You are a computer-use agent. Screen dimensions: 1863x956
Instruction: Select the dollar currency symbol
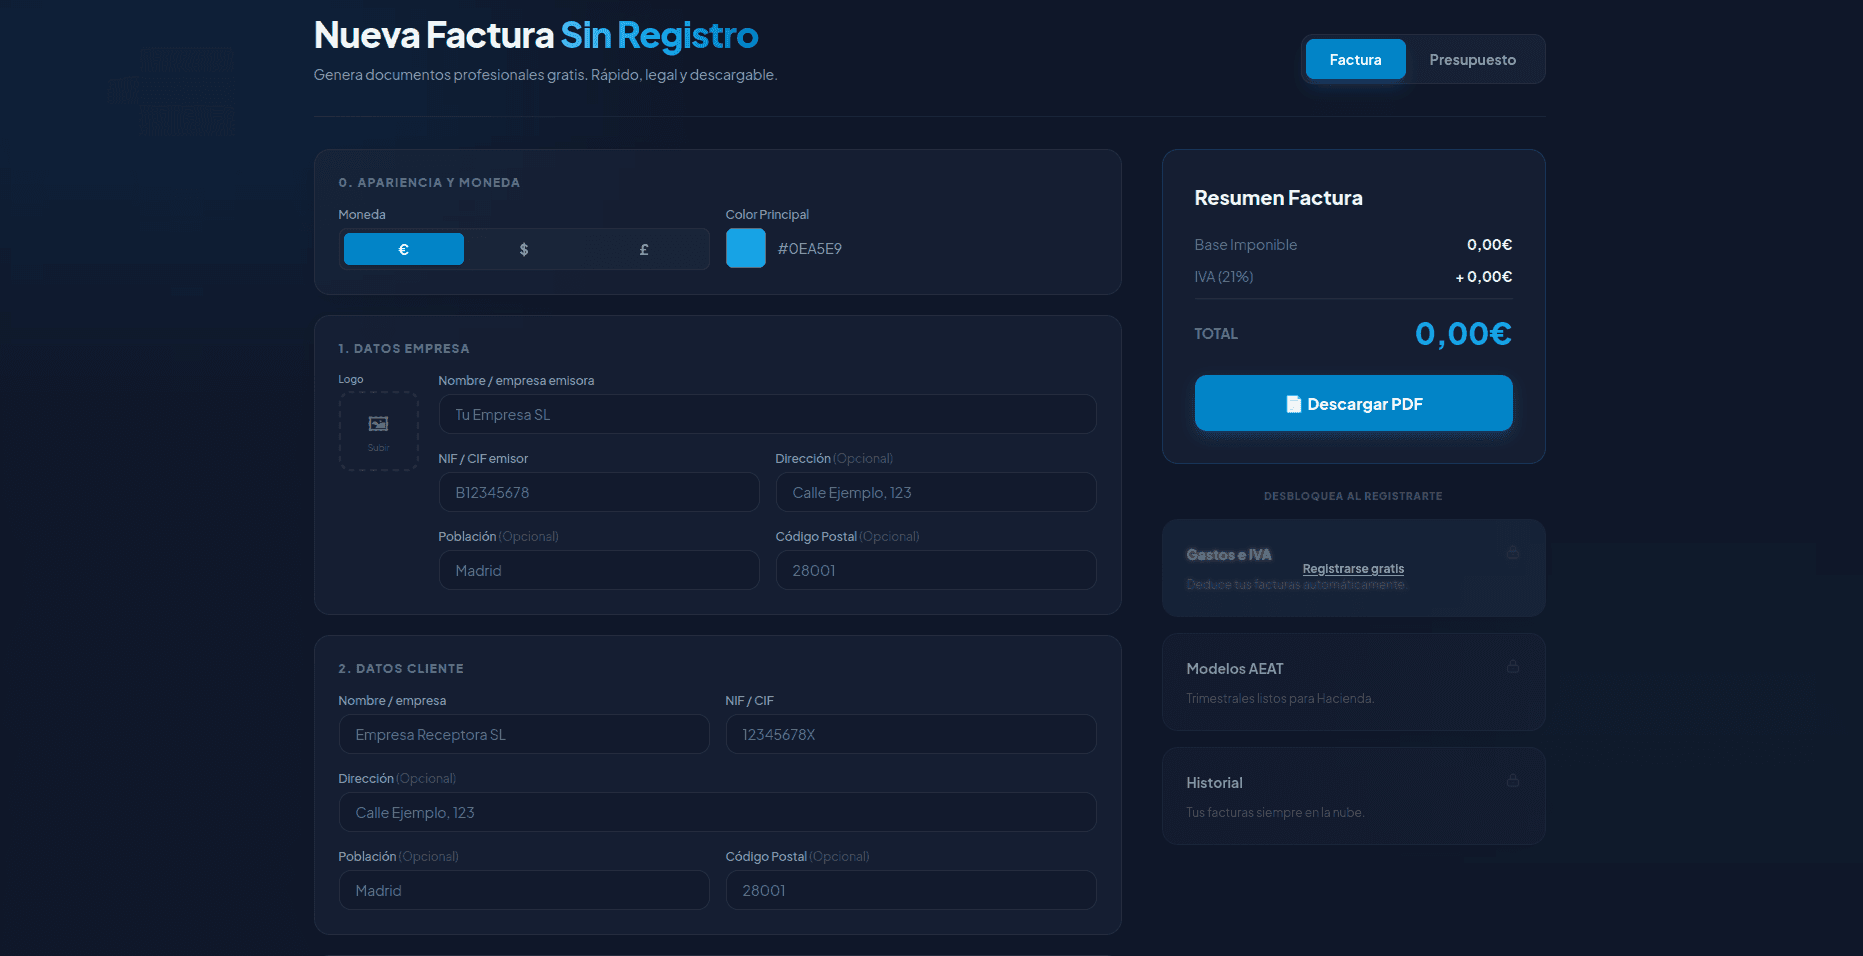click(x=523, y=248)
